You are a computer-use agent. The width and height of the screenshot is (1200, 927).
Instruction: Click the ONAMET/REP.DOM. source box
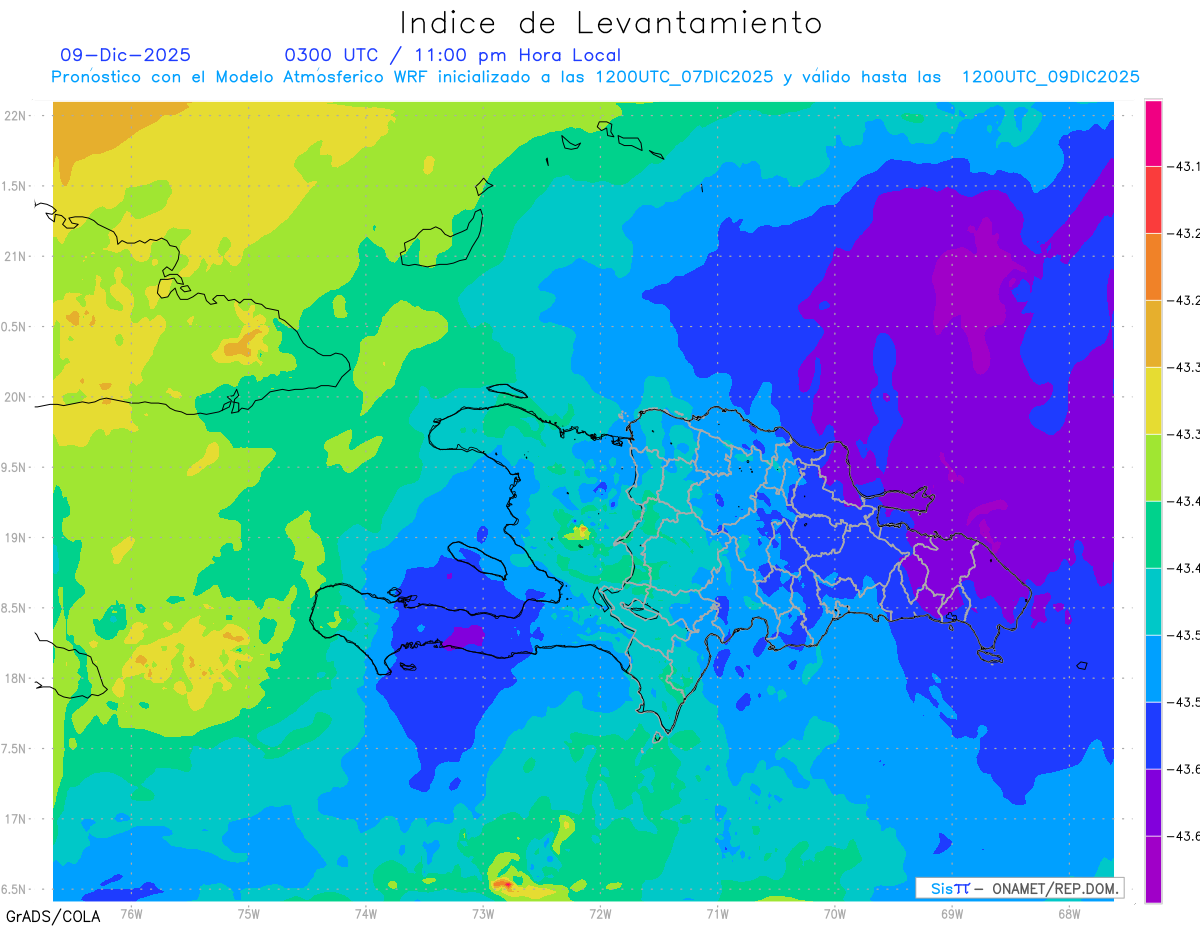(1018, 888)
